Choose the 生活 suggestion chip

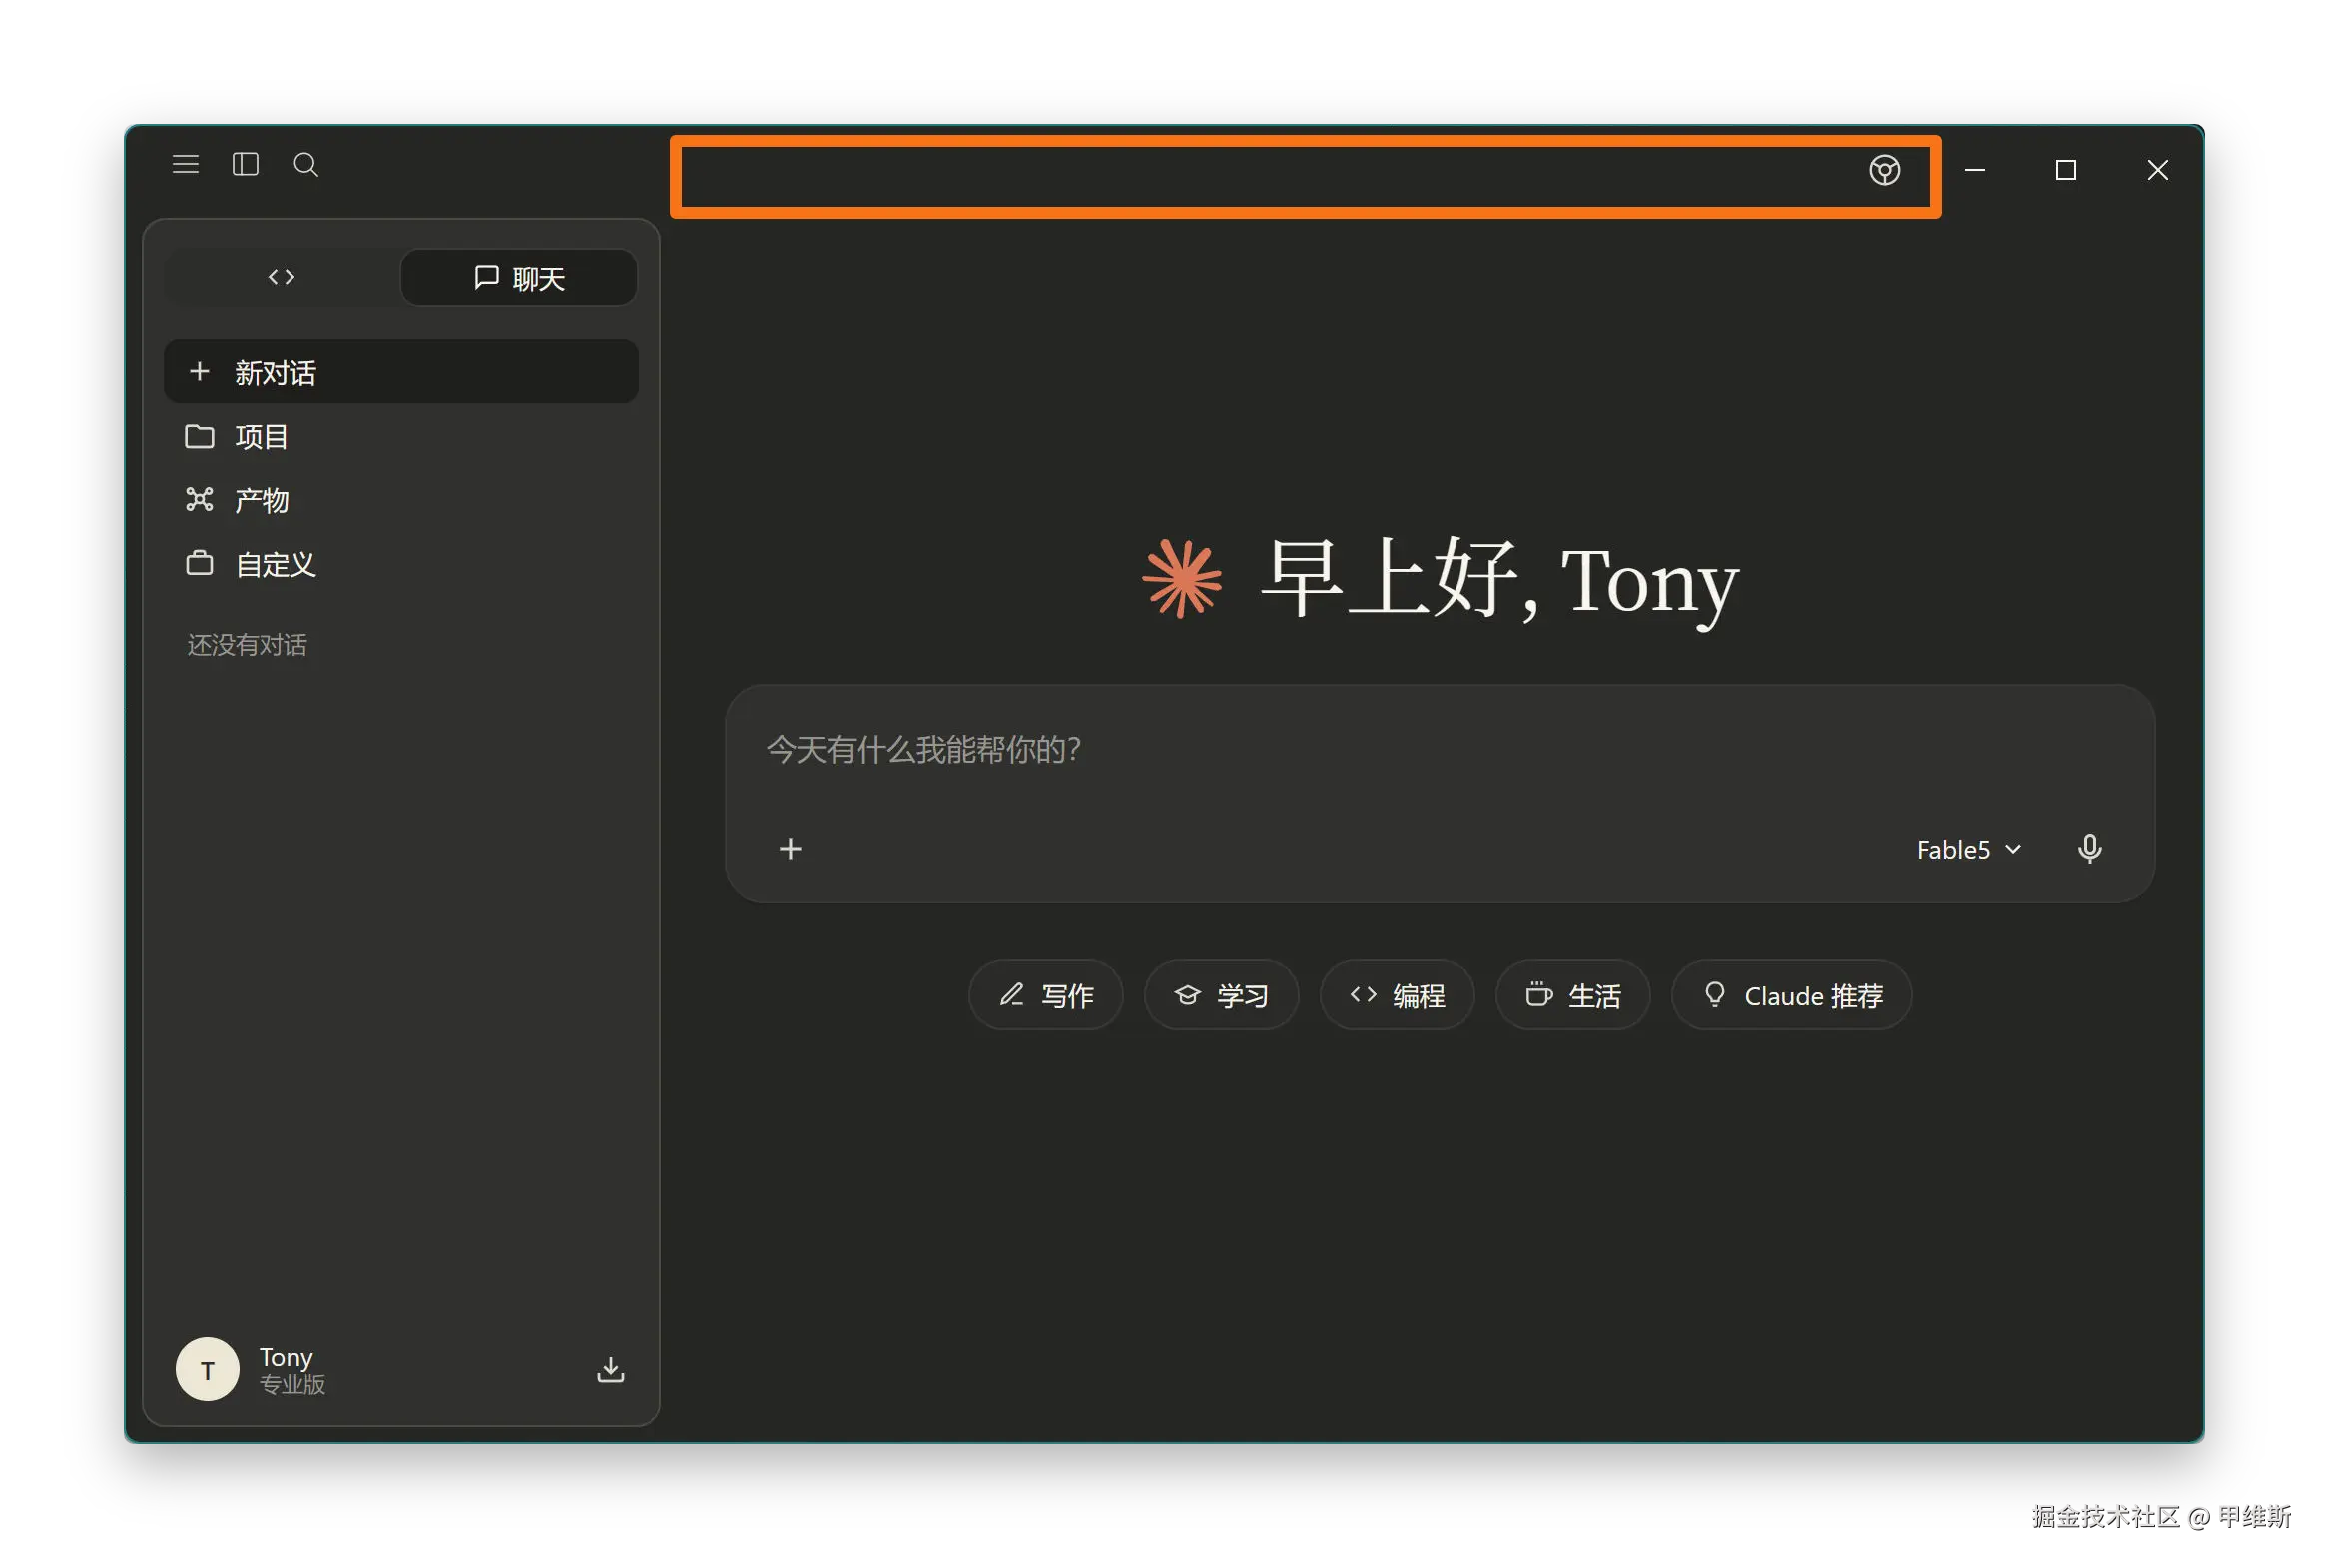point(1572,995)
